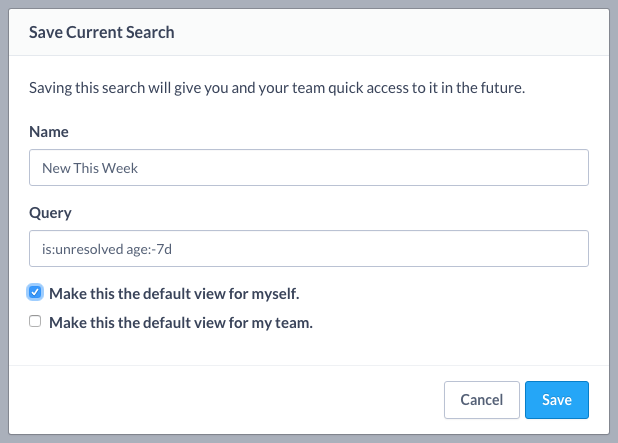Click the Query input field
618x443 pixels.
(308, 249)
